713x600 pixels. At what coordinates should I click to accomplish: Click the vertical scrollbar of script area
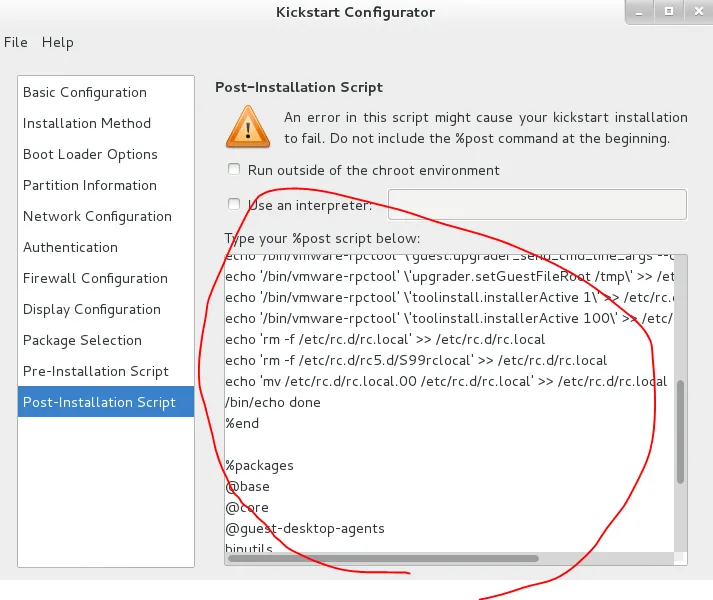click(x=681, y=430)
